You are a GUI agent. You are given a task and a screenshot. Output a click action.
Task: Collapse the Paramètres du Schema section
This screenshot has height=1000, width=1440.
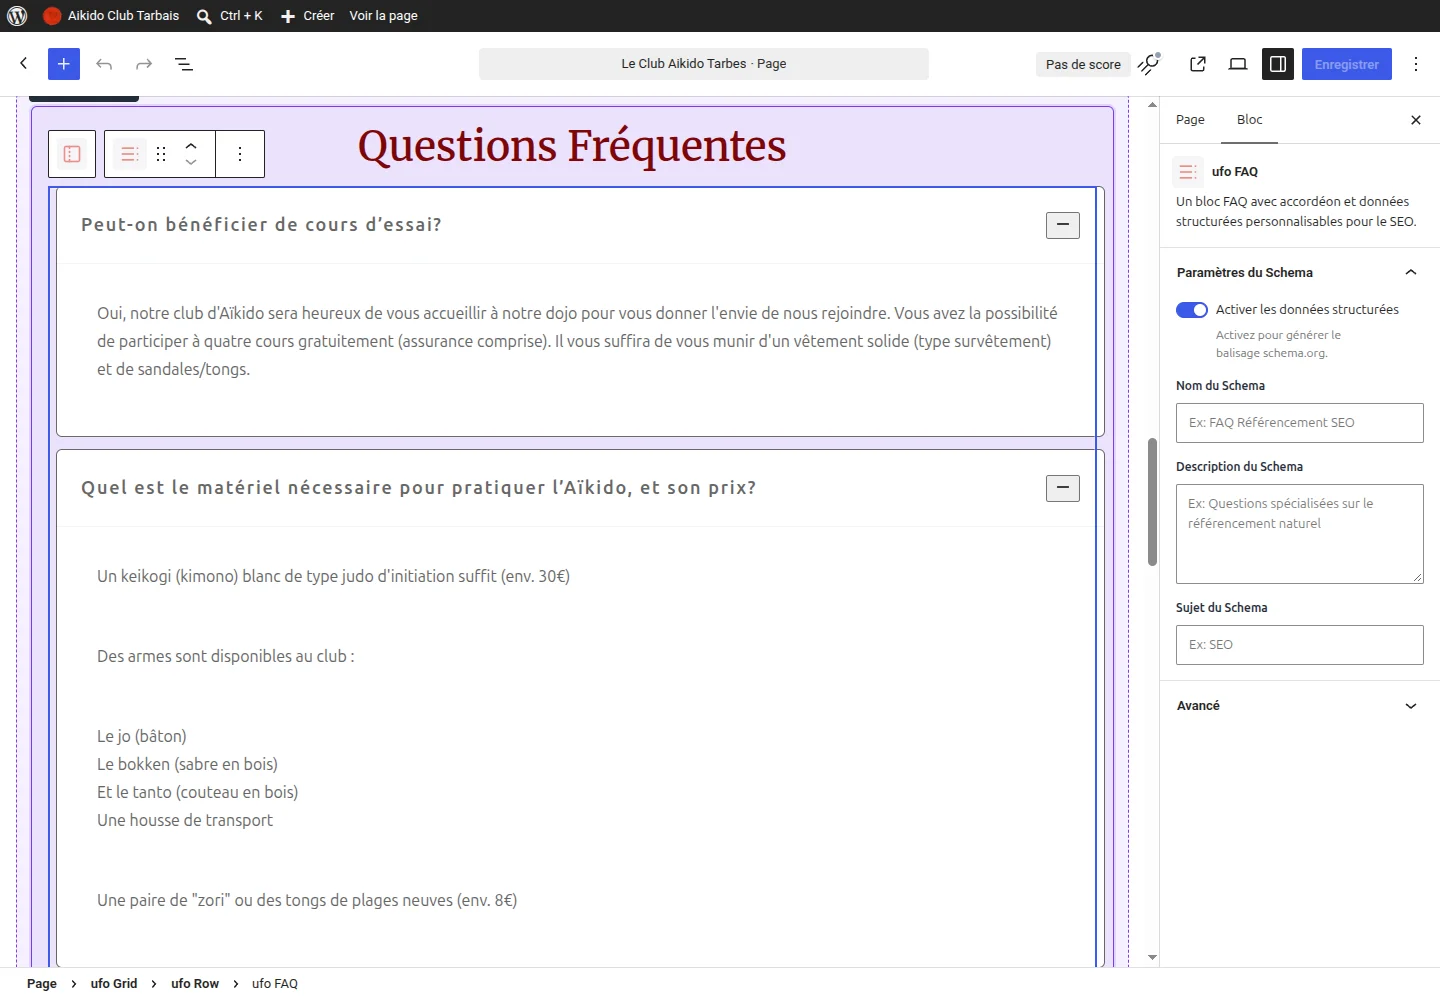(1299, 272)
